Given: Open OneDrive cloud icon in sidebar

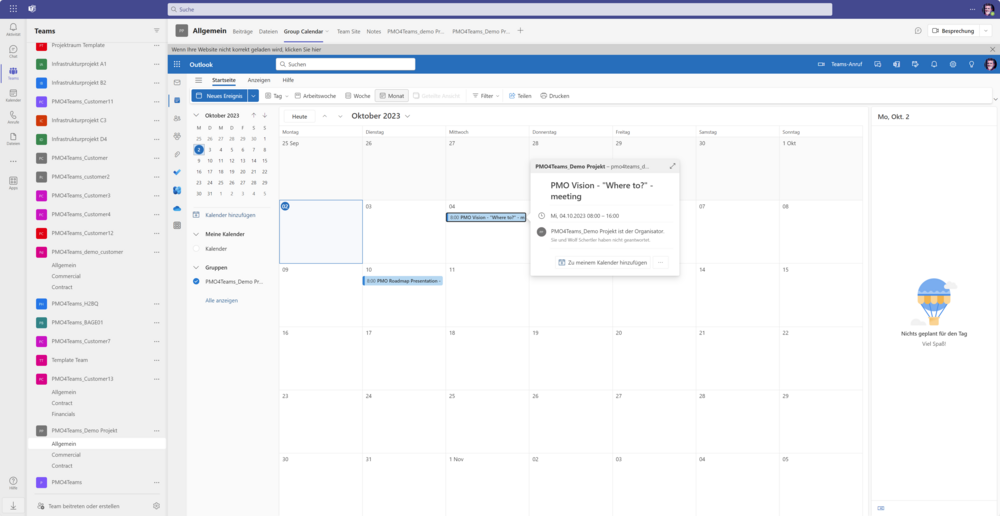Looking at the screenshot, I should click(177, 208).
